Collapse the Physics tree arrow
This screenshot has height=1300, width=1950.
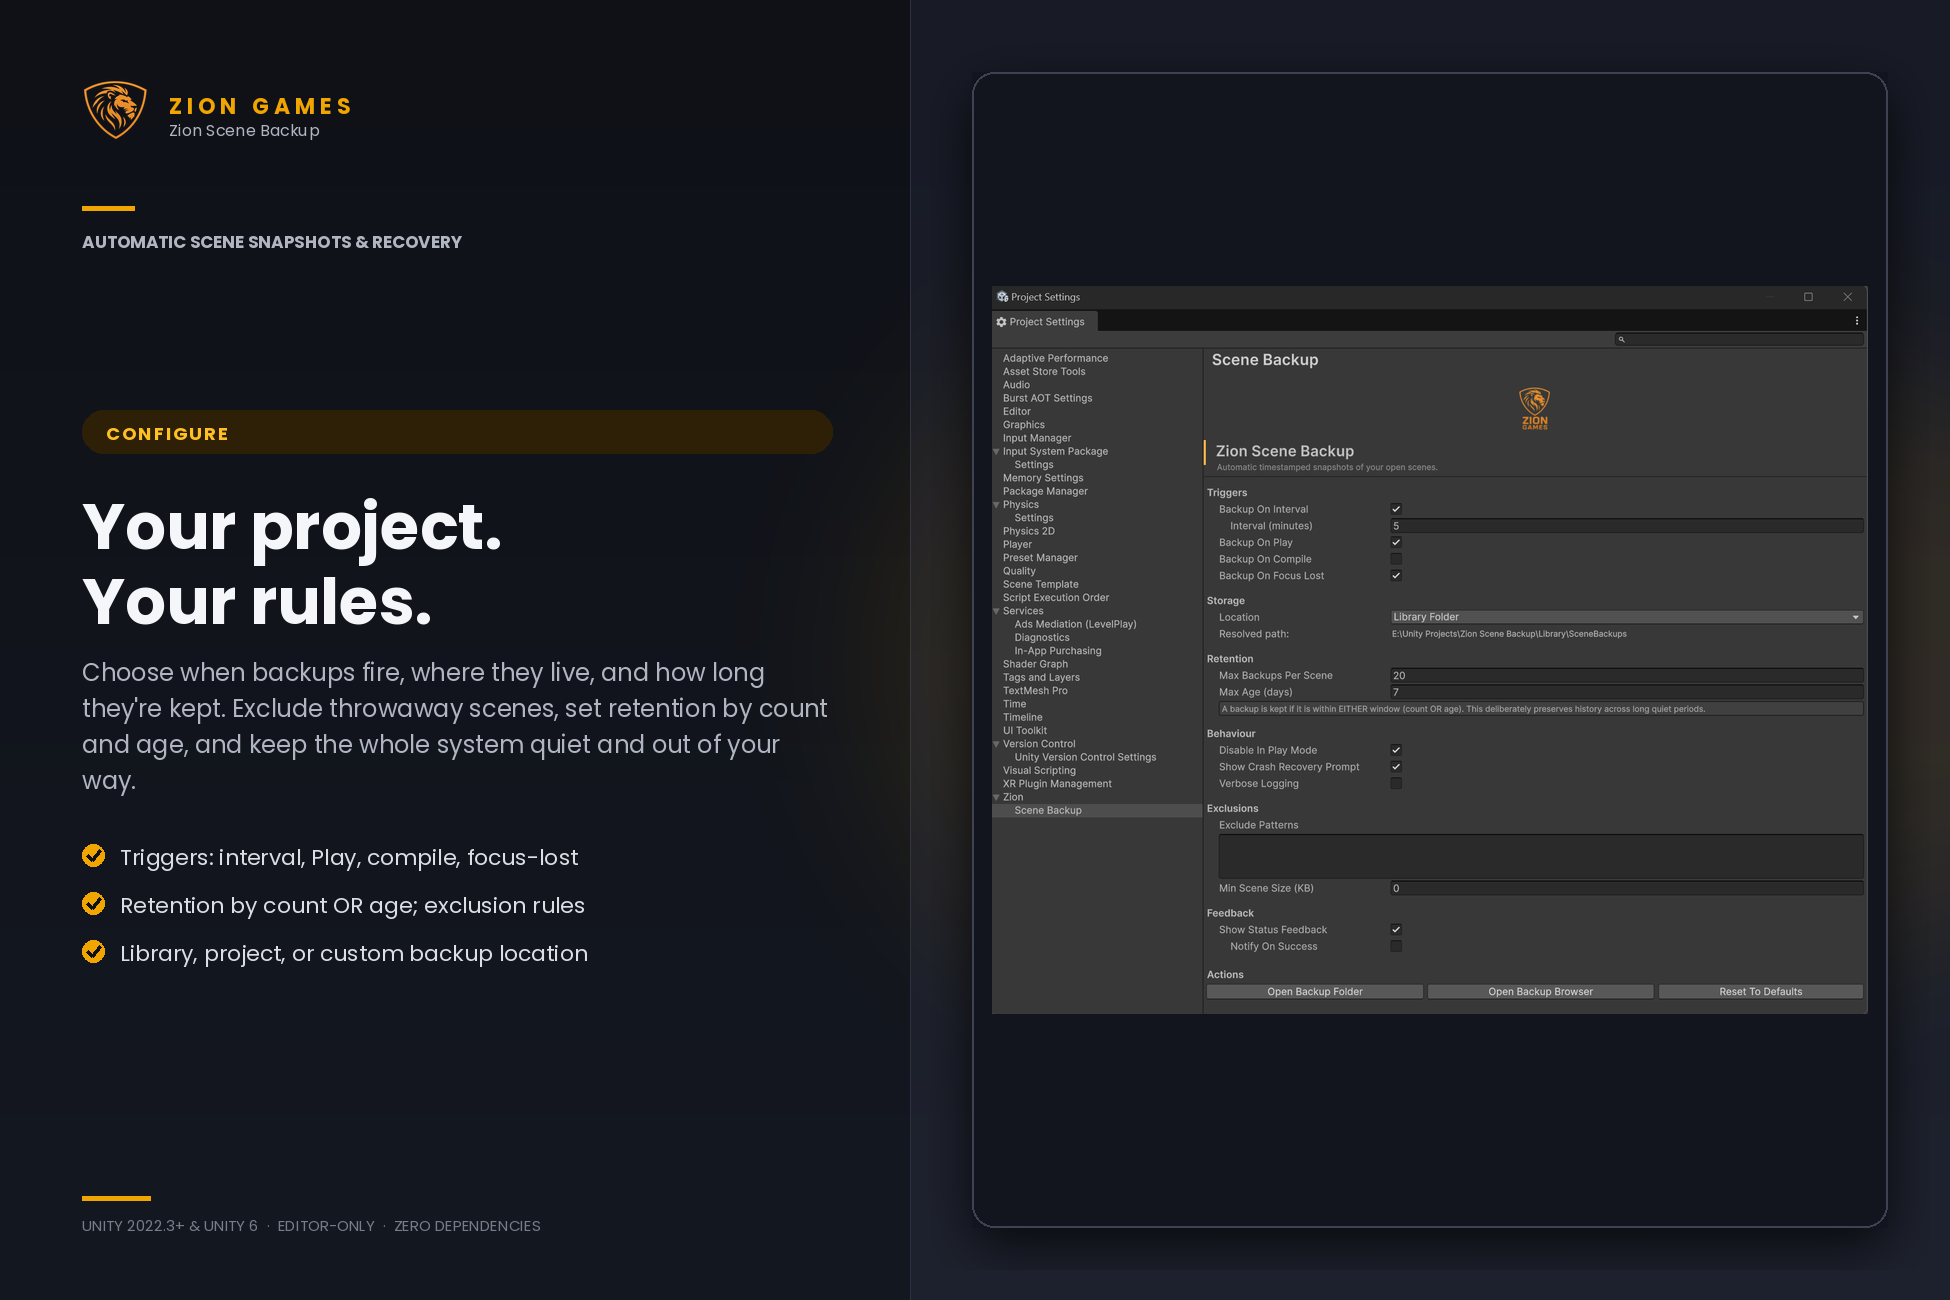(x=997, y=505)
